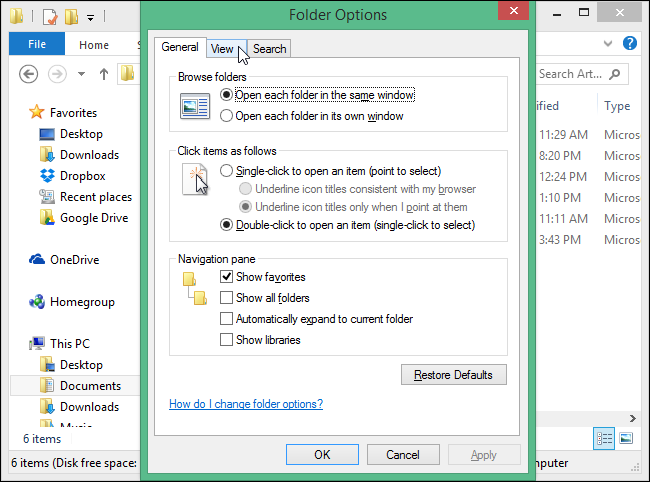Open Recent places
Screen dimensions: 650x482
[96, 197]
